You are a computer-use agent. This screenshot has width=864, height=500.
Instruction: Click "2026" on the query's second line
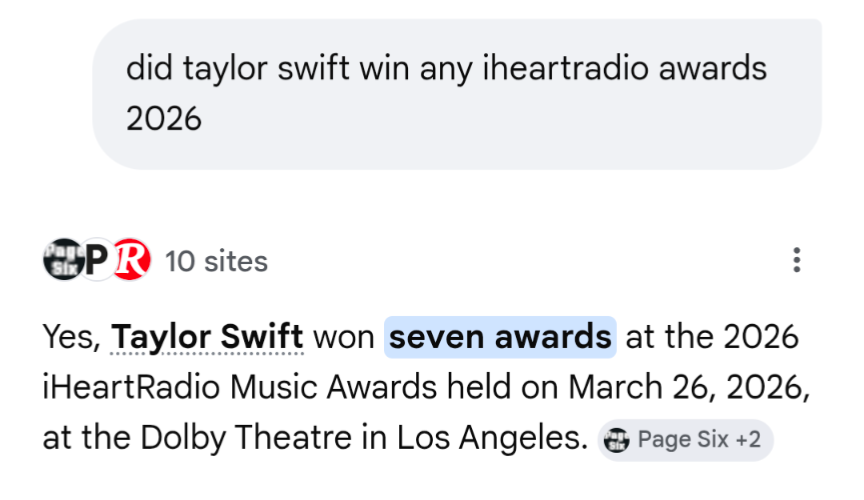coord(164,119)
